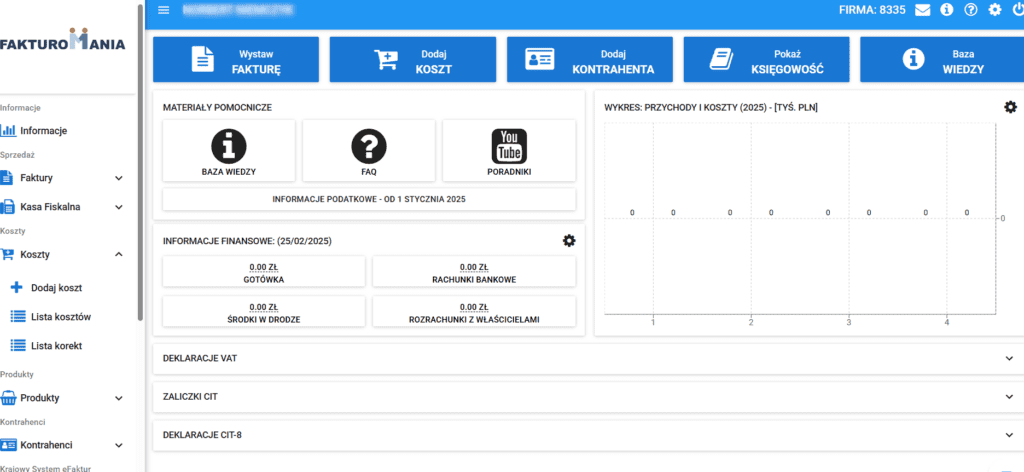Open Informacje podatkowe od 1 stycznia 2025
This screenshot has height=472, width=1024.
coord(369,200)
